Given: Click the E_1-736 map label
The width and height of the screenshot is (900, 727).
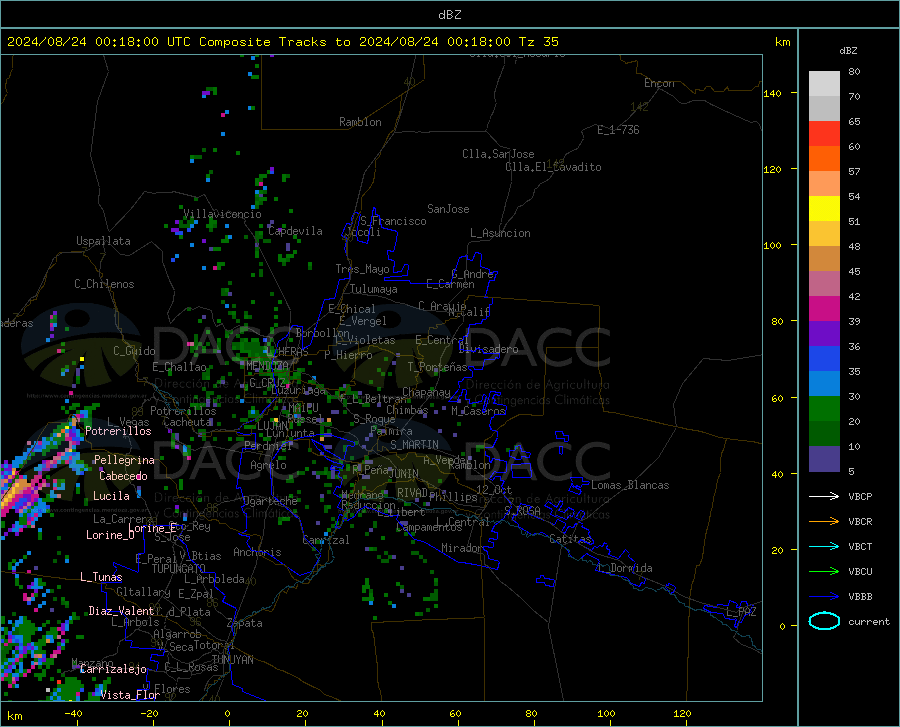Looking at the screenshot, I should tap(618, 130).
